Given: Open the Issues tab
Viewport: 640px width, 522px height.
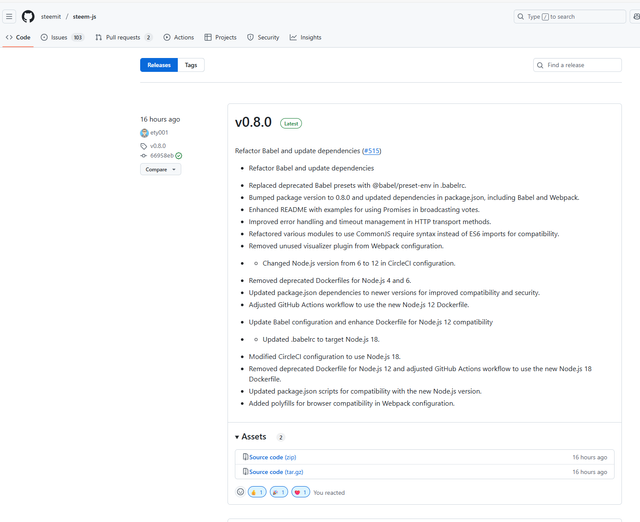Looking at the screenshot, I should coord(62,38).
